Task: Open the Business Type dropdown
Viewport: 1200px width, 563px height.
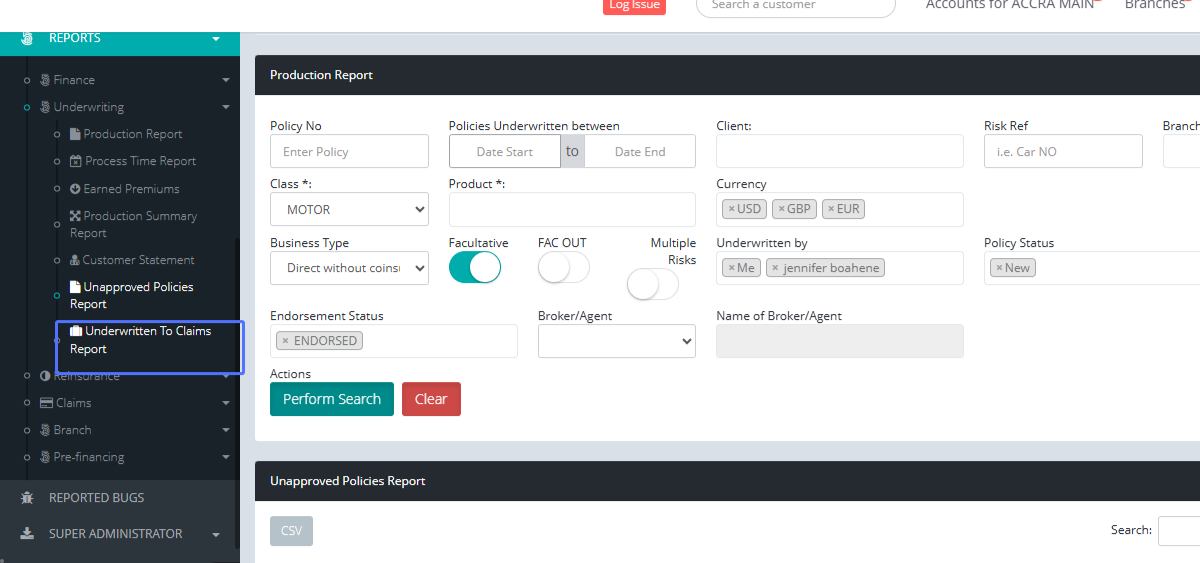Action: pos(349,268)
